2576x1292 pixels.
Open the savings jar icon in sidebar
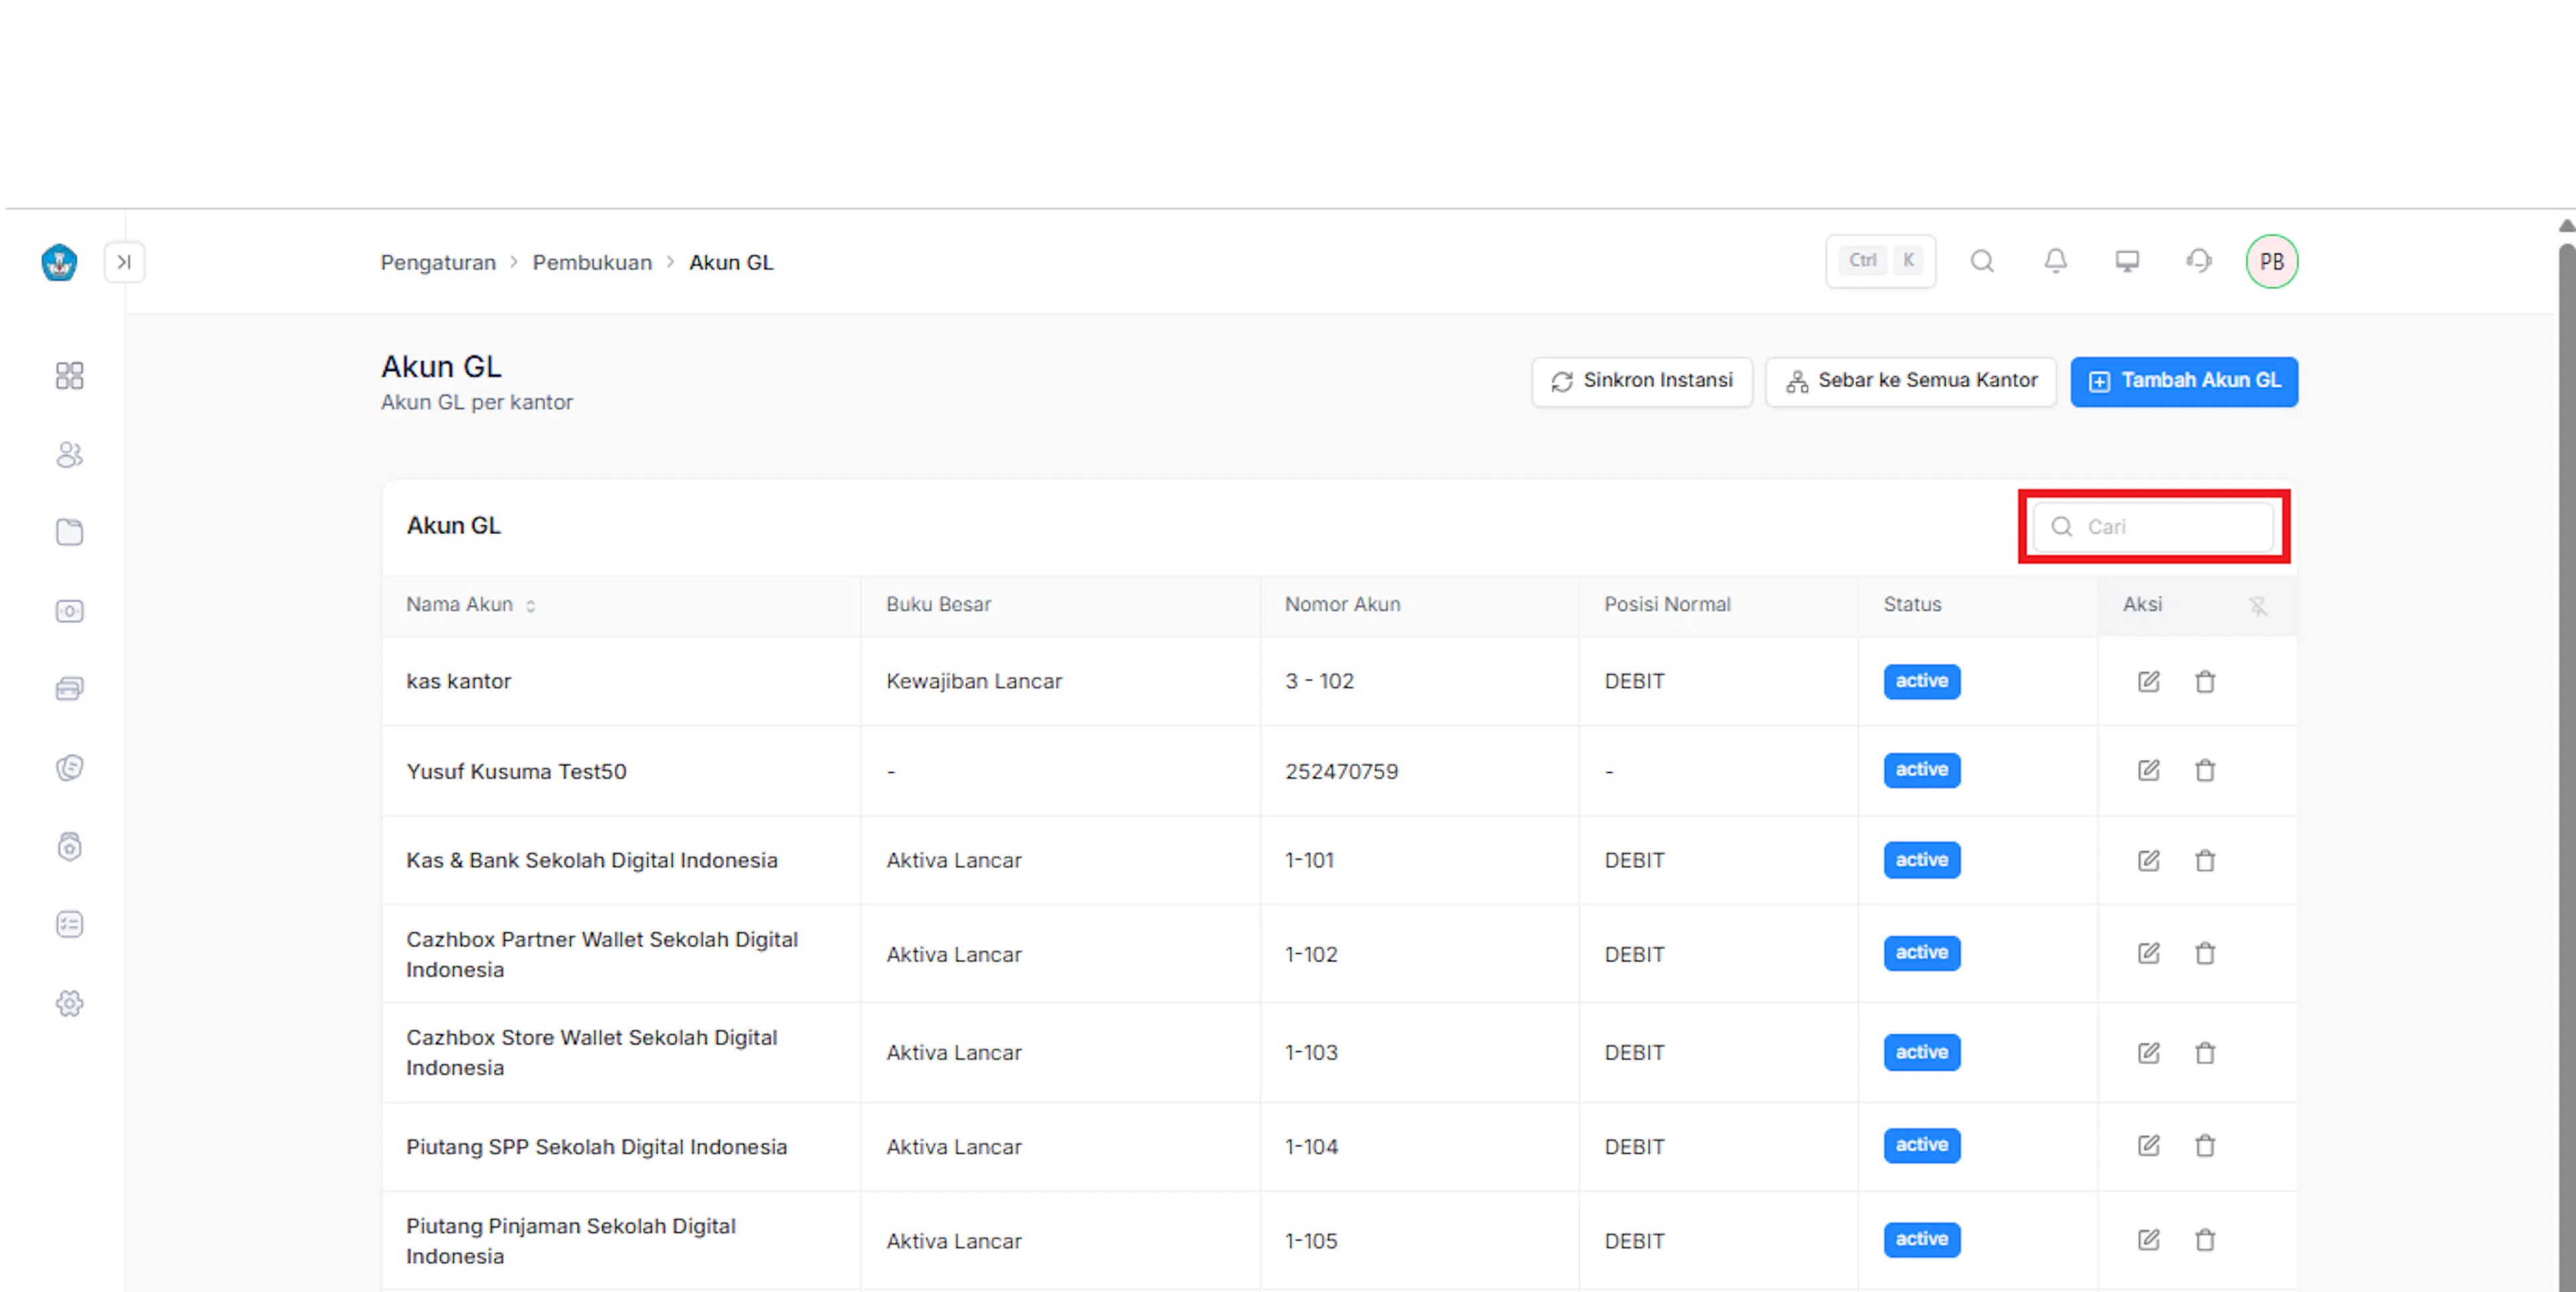pos(69,846)
